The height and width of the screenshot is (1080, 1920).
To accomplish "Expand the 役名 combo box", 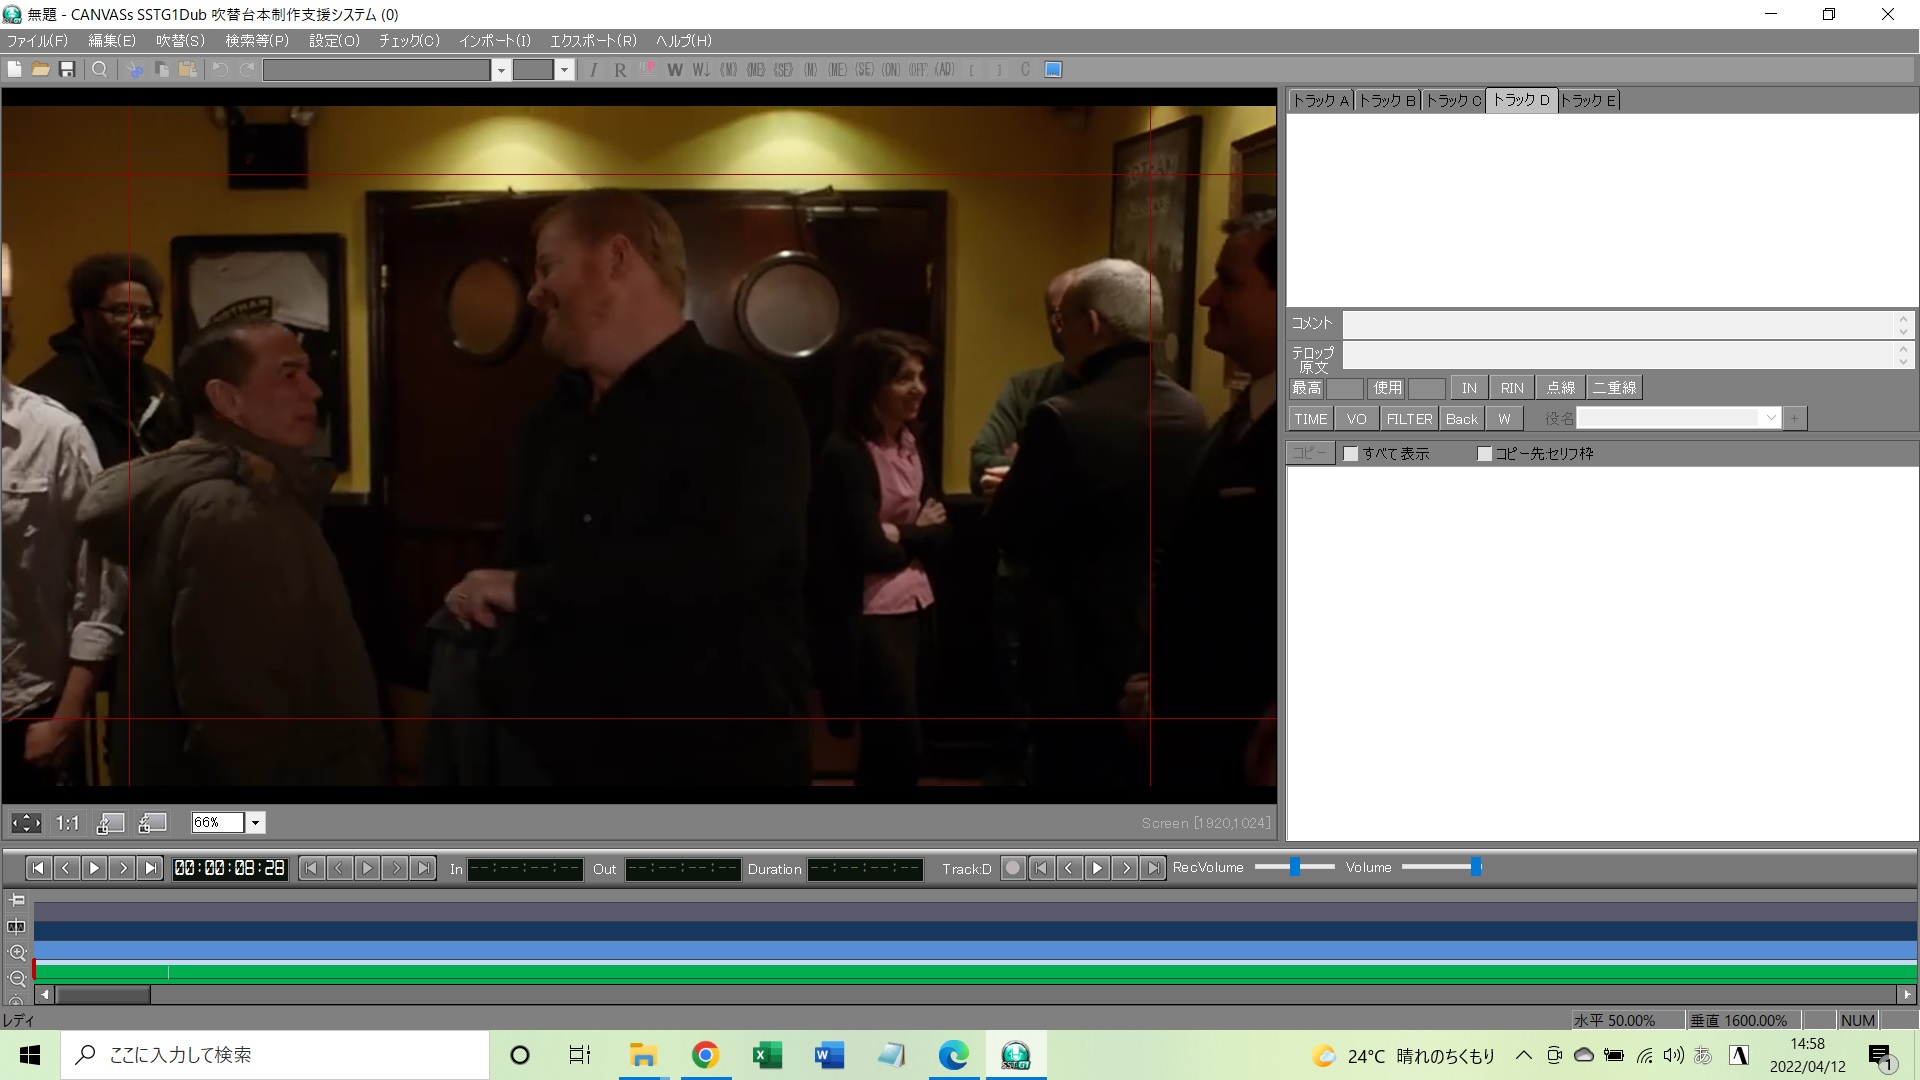I will point(1771,418).
